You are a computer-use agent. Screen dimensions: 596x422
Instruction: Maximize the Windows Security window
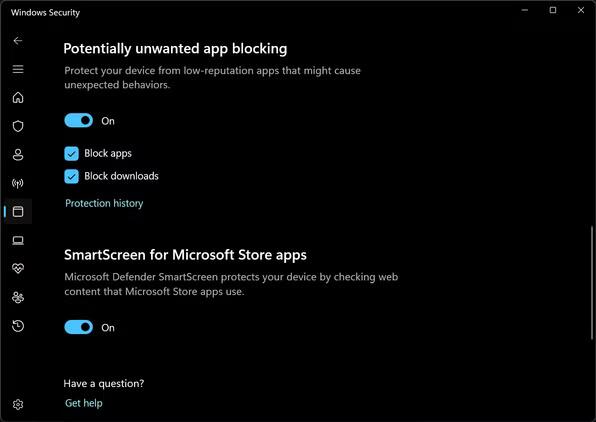coord(553,10)
